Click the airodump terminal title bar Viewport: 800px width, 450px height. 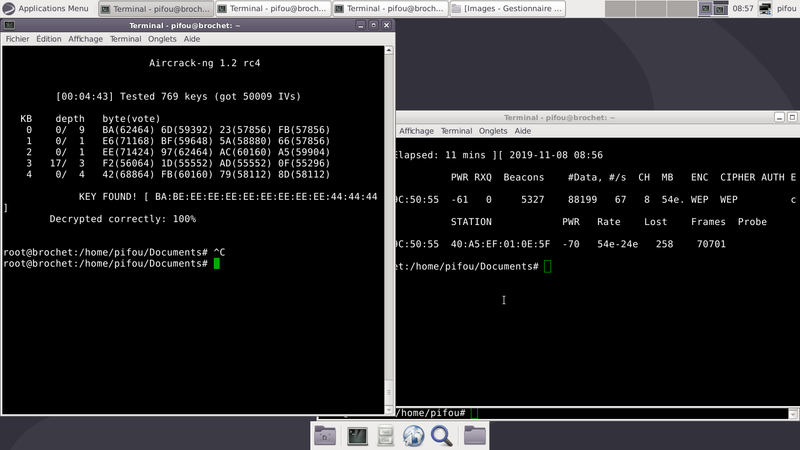559,117
